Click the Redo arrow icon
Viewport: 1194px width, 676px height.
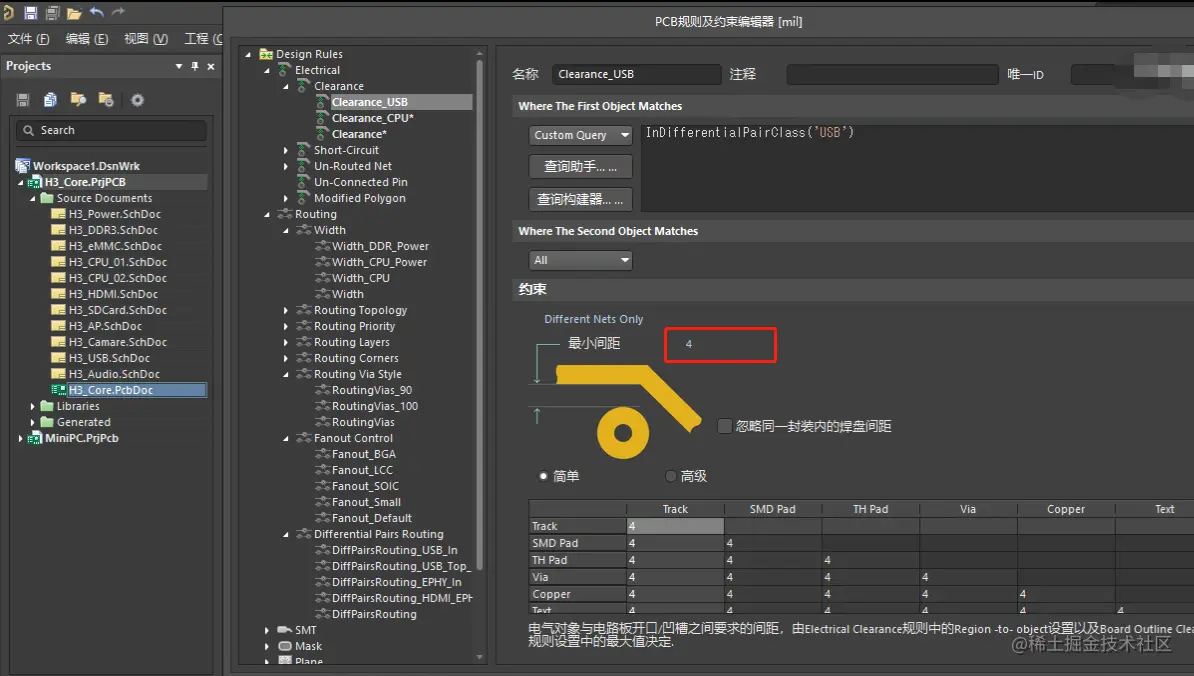(118, 12)
